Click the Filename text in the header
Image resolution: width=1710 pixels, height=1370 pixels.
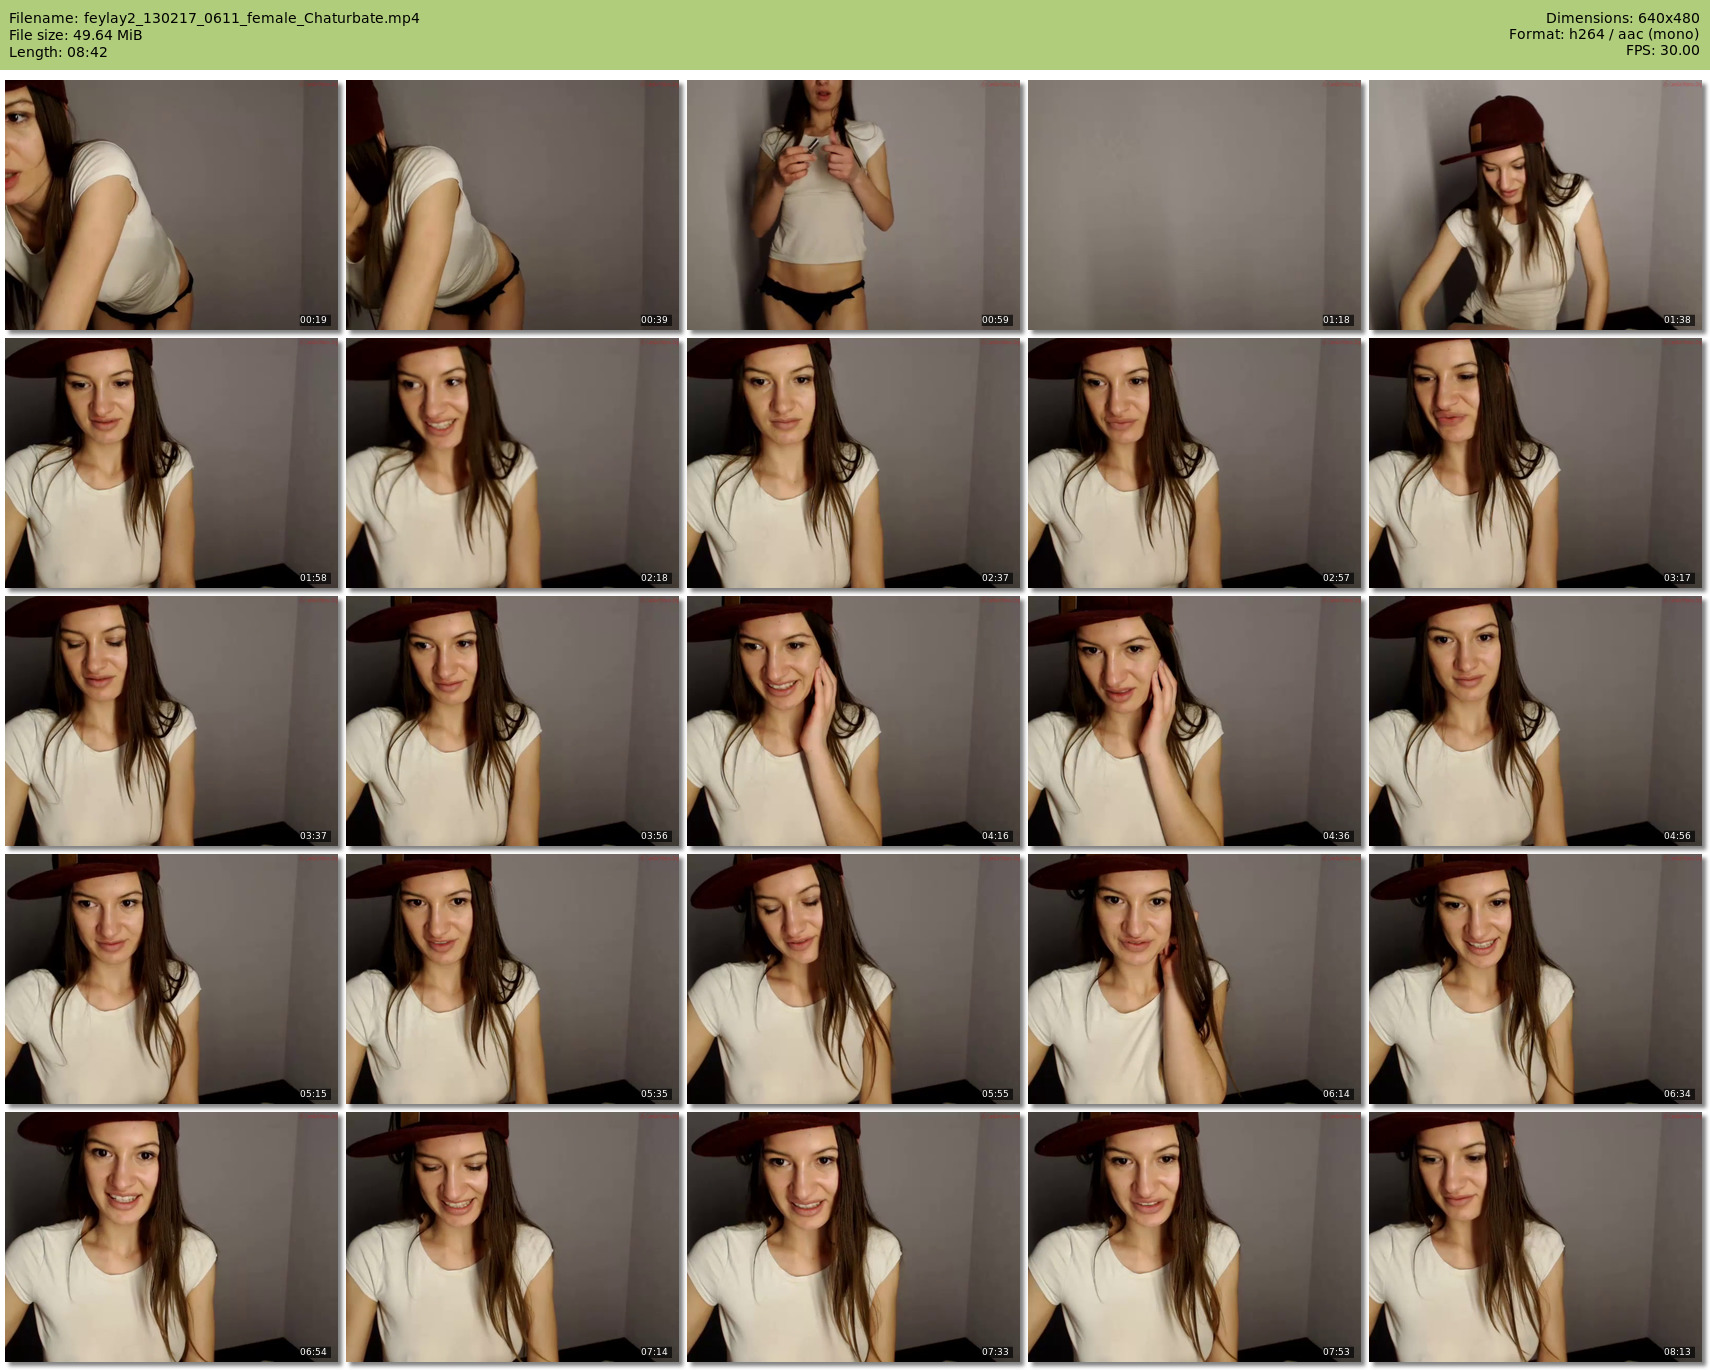214,18
